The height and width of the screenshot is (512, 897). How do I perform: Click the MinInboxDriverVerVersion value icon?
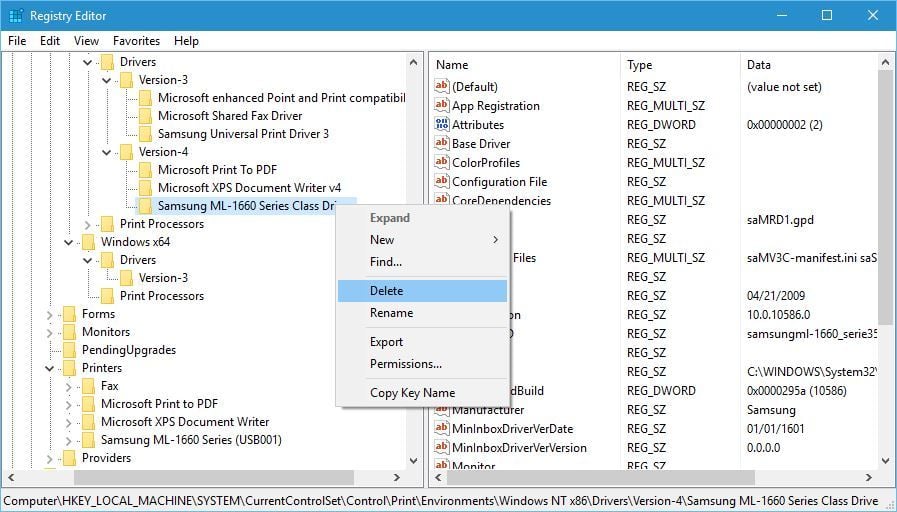[x=442, y=446]
